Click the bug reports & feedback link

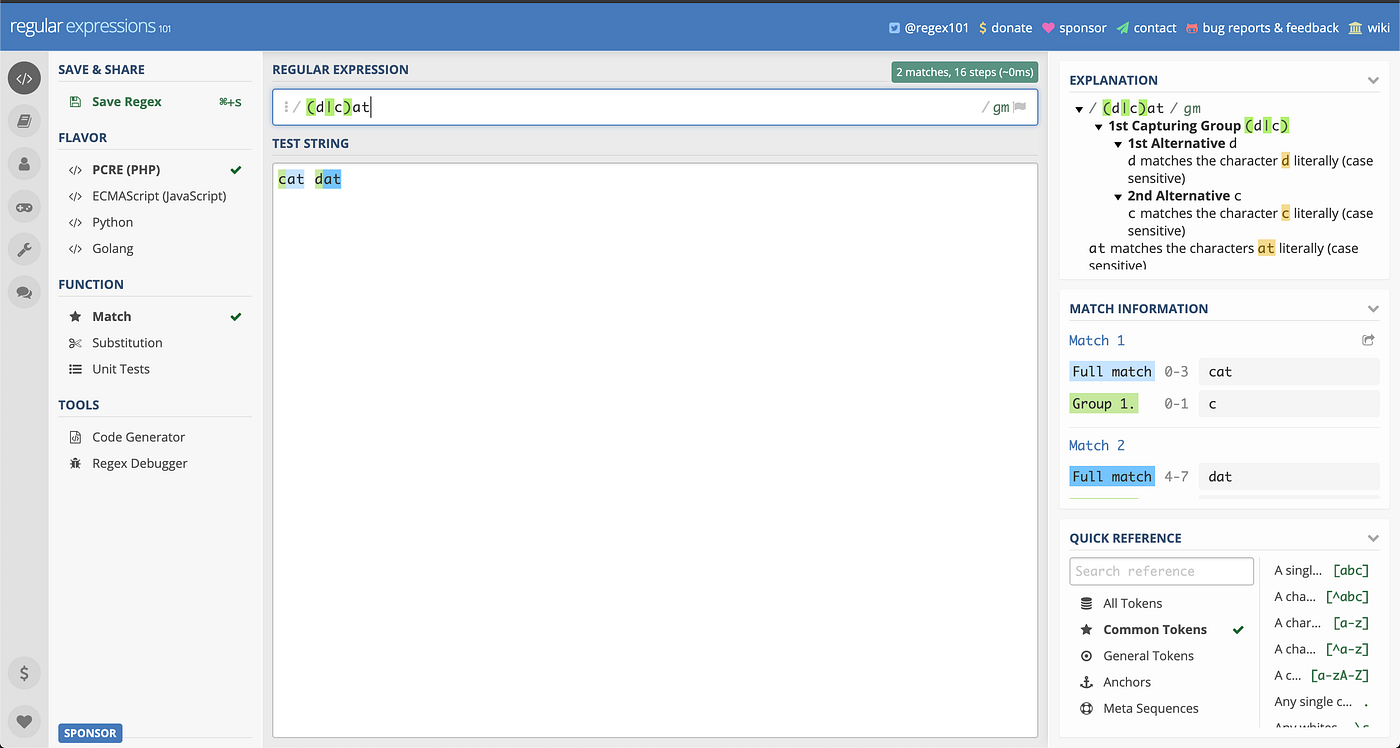[x=1271, y=28]
